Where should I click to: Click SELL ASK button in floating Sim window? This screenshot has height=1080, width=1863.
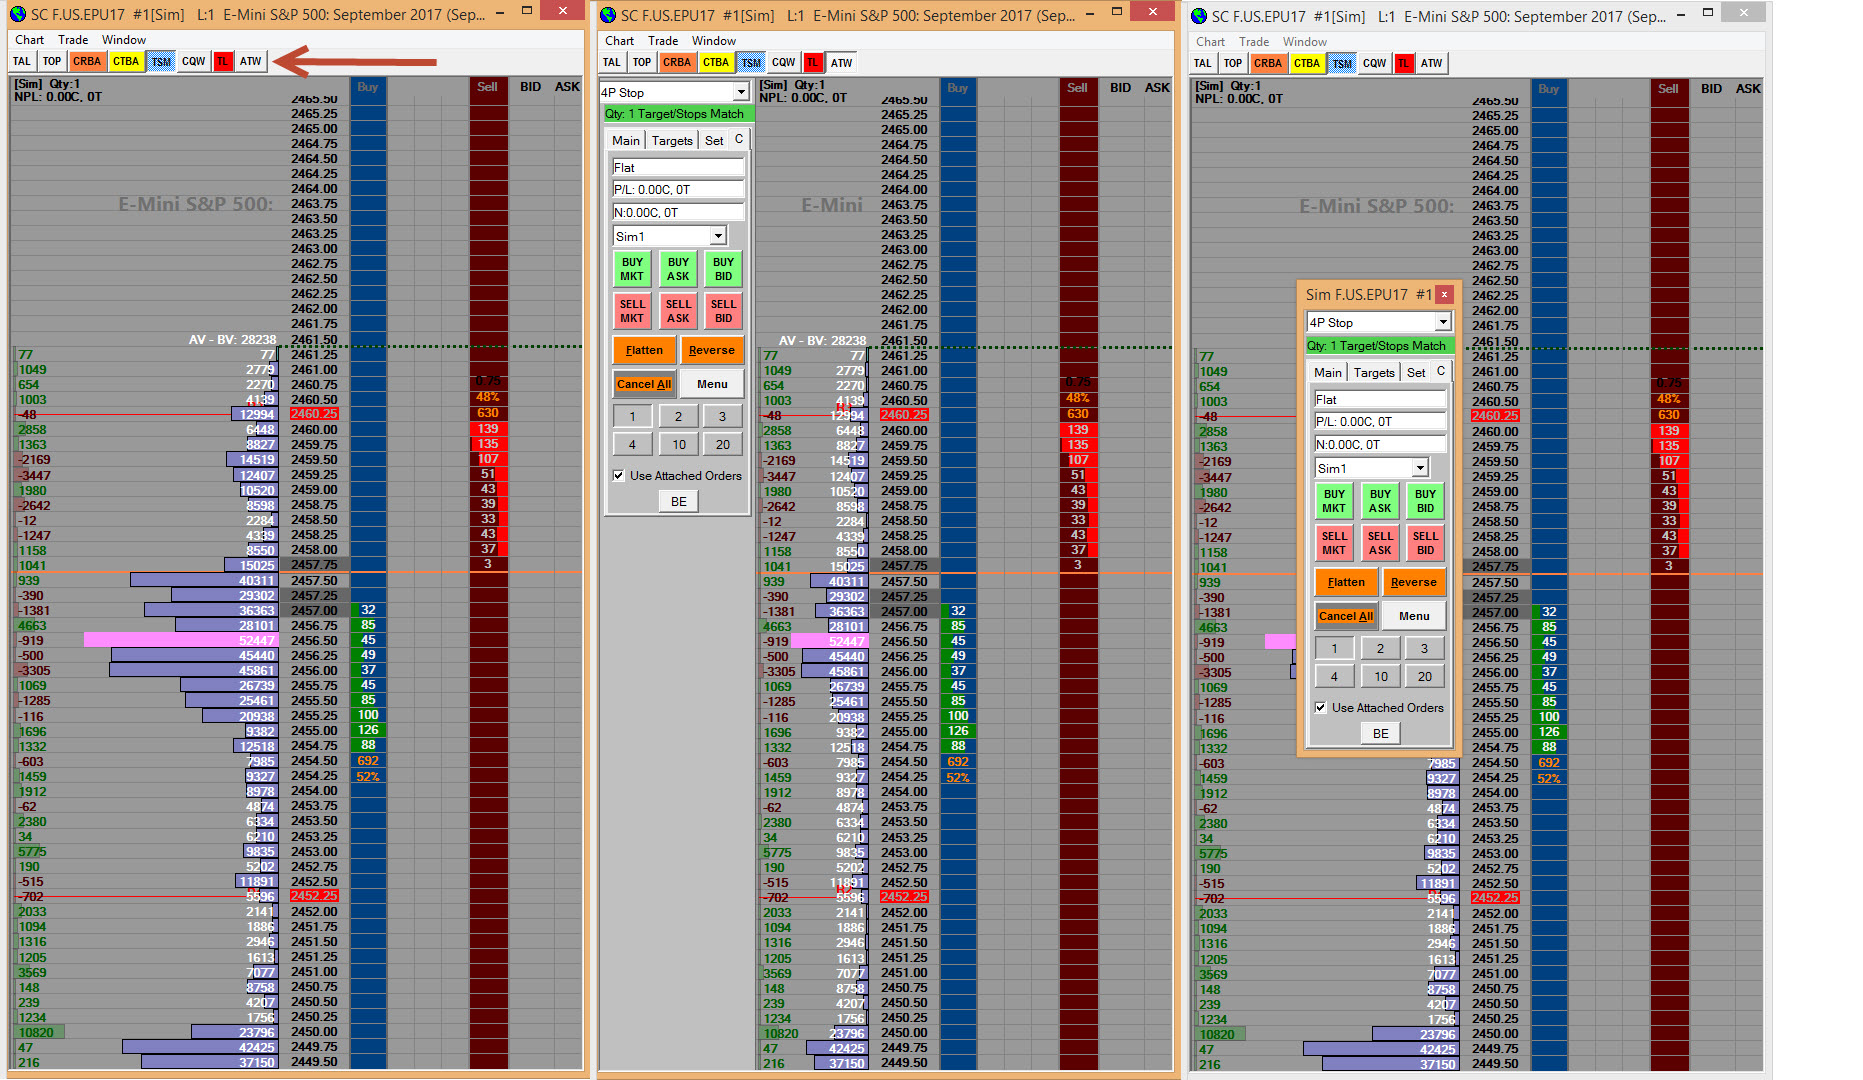point(1380,543)
